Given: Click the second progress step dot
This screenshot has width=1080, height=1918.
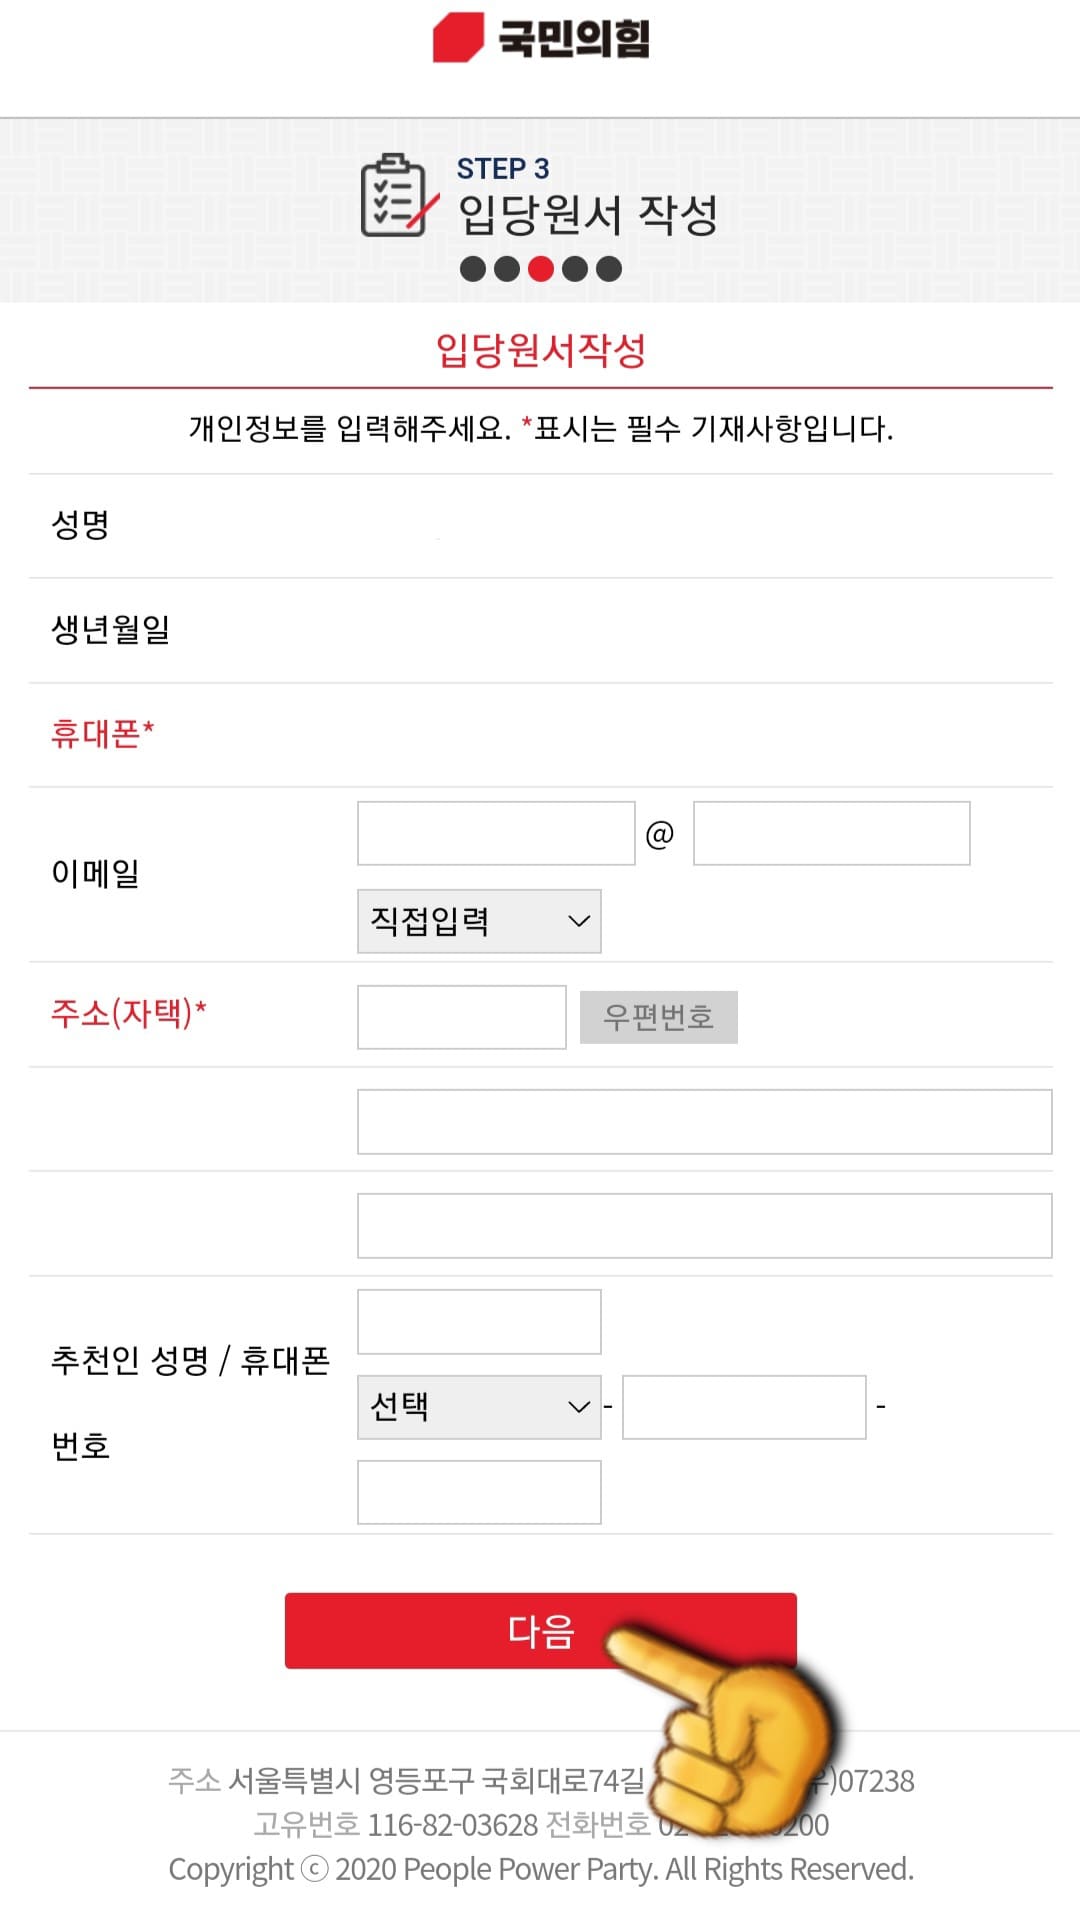Looking at the screenshot, I should (x=506, y=268).
